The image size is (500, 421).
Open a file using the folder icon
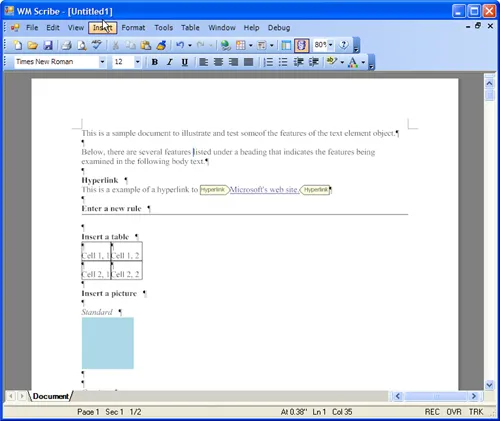pyautogui.click(x=32, y=45)
